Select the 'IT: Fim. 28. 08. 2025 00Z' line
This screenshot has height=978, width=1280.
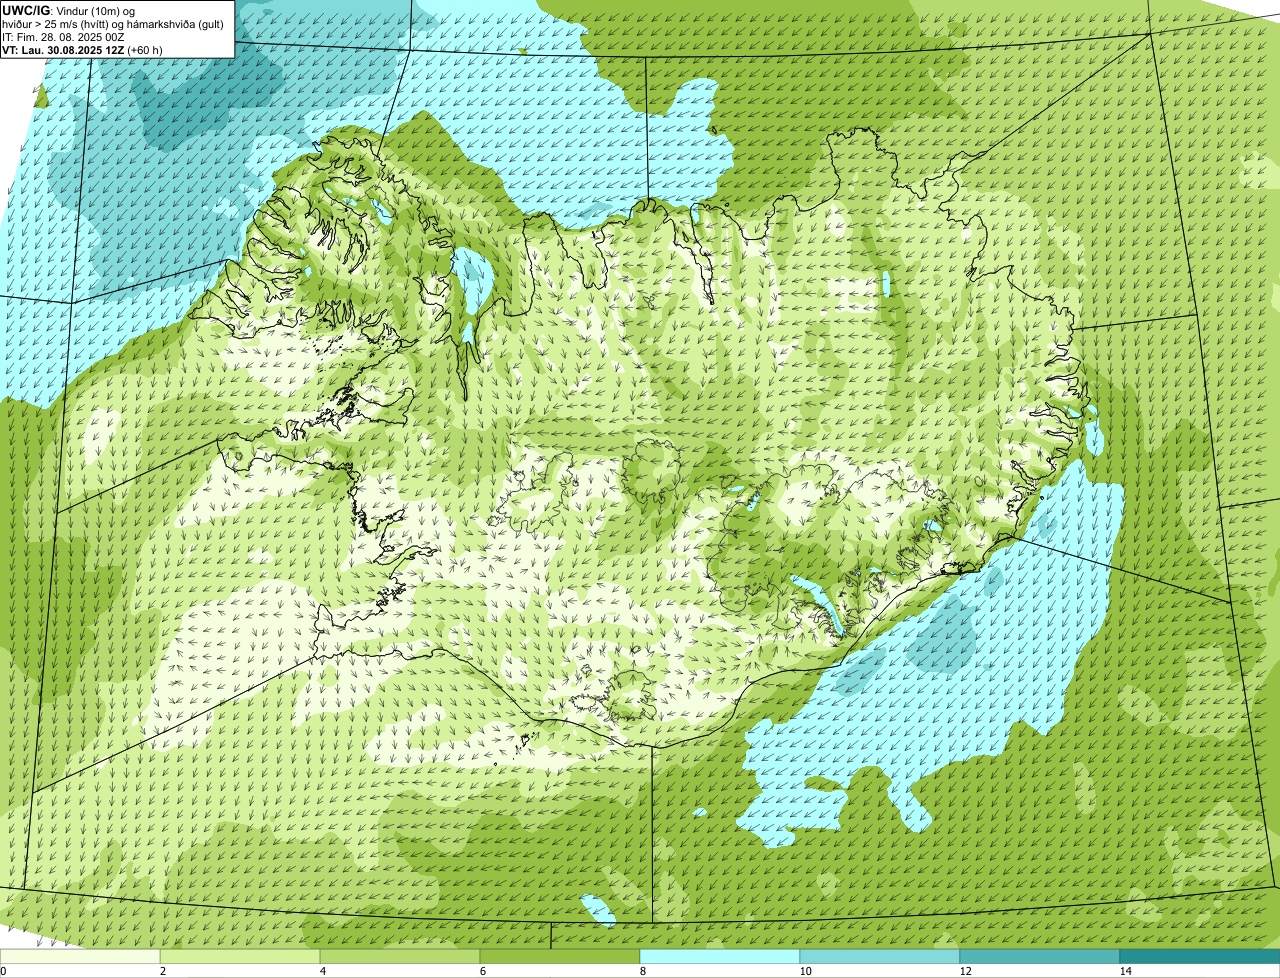click(x=64, y=37)
